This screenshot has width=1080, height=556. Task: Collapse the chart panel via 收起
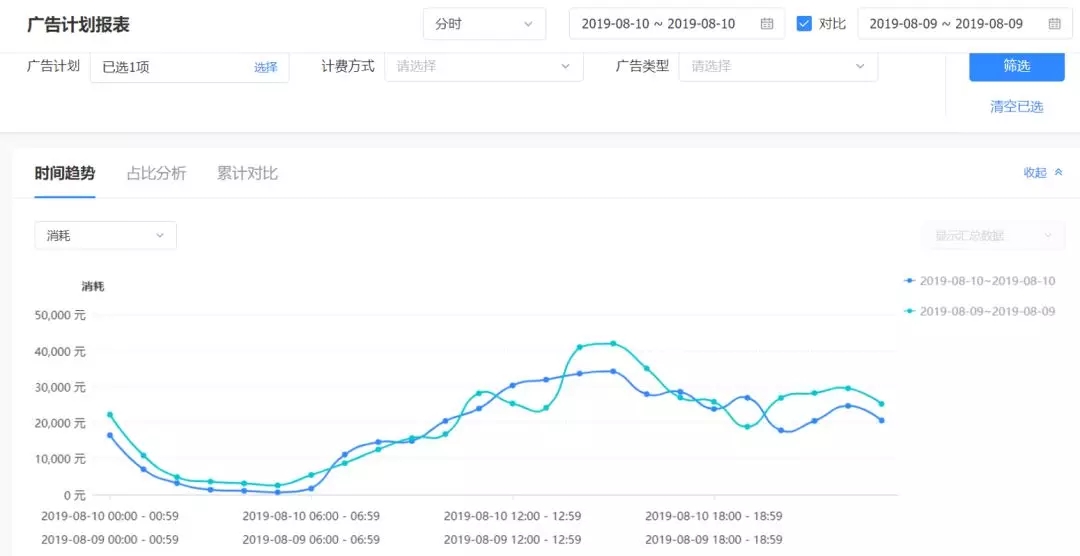(x=1043, y=173)
